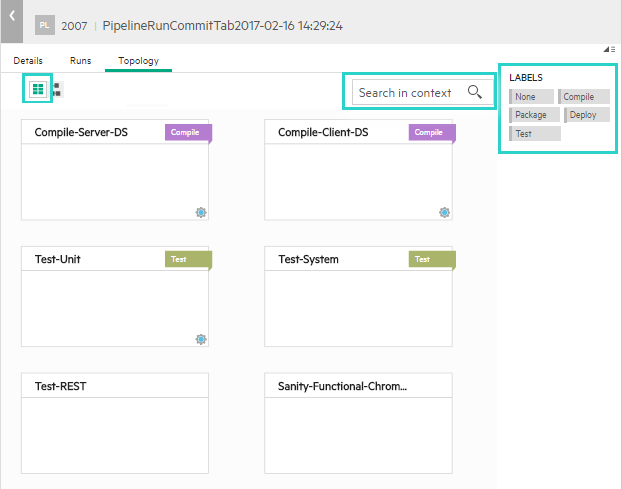Switch to topology graph view icon
This screenshot has width=622, height=489.
pos(57,90)
